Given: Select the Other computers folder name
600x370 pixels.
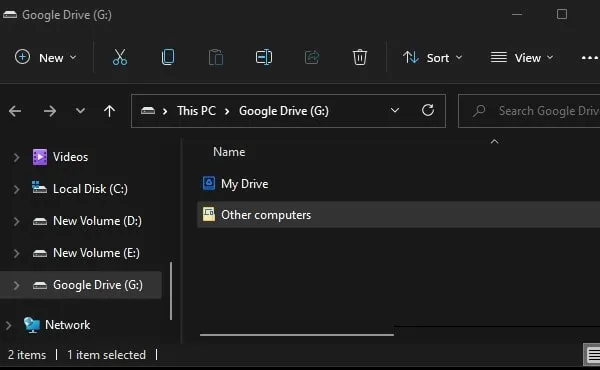Looking at the screenshot, I should coord(266,215).
